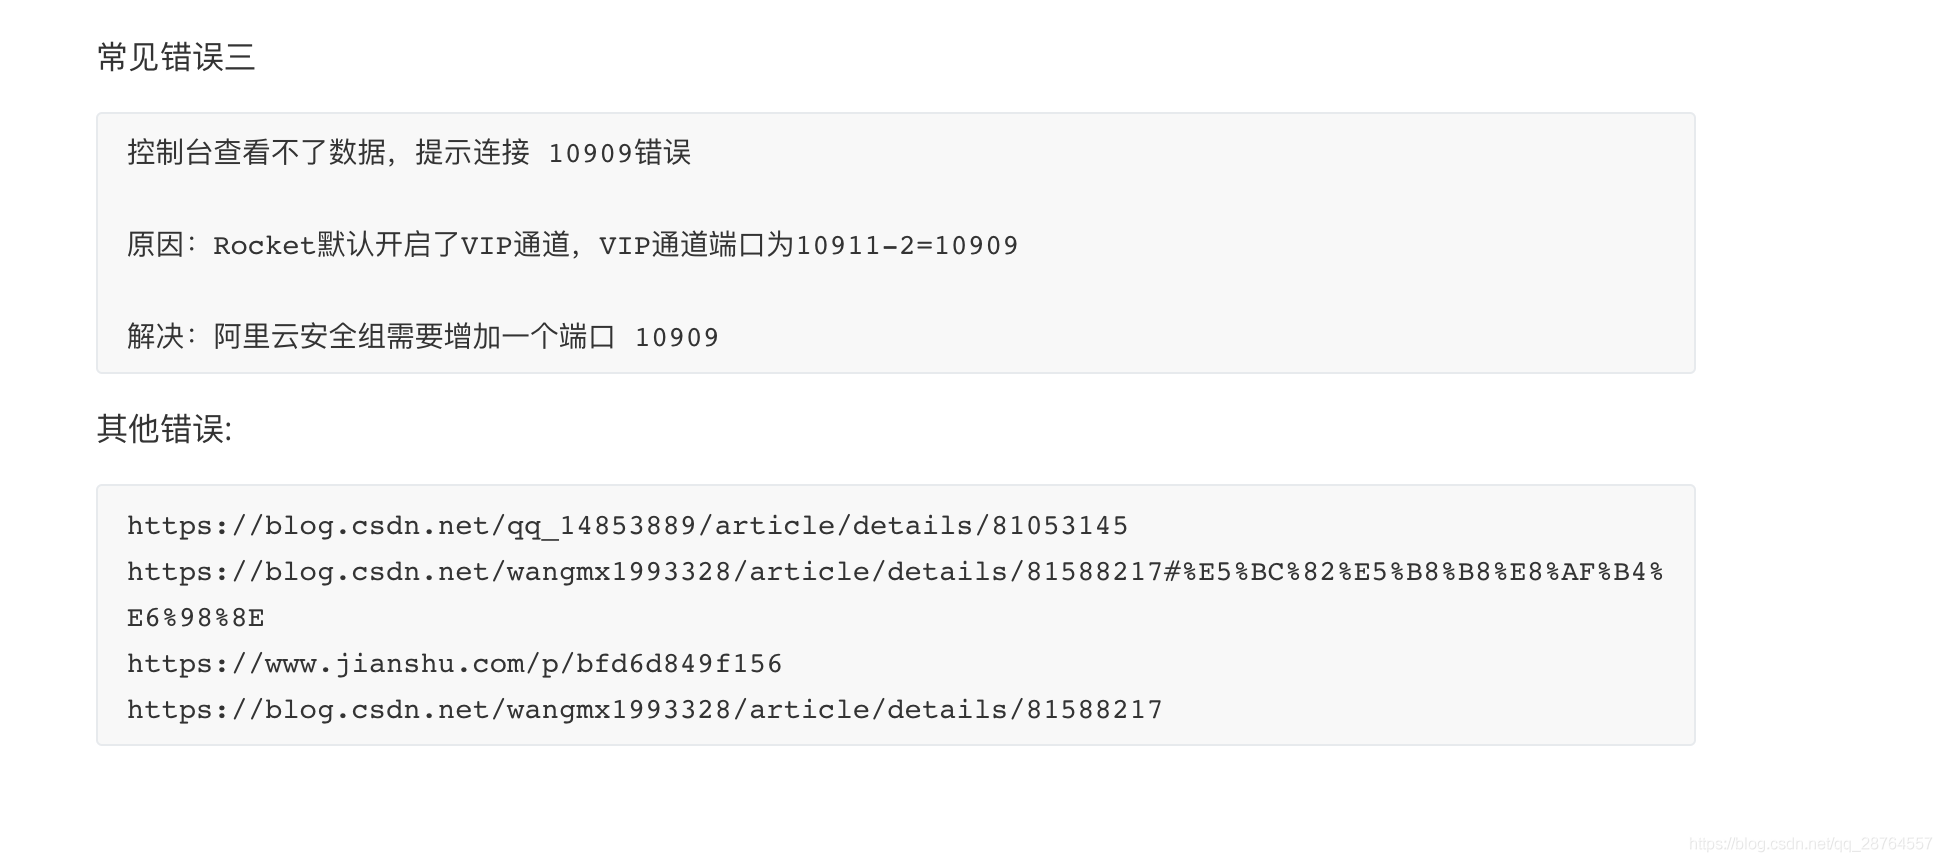This screenshot has height=862, width=1942.
Task: Click the text 10911-2=10909
Action: [x=907, y=246]
